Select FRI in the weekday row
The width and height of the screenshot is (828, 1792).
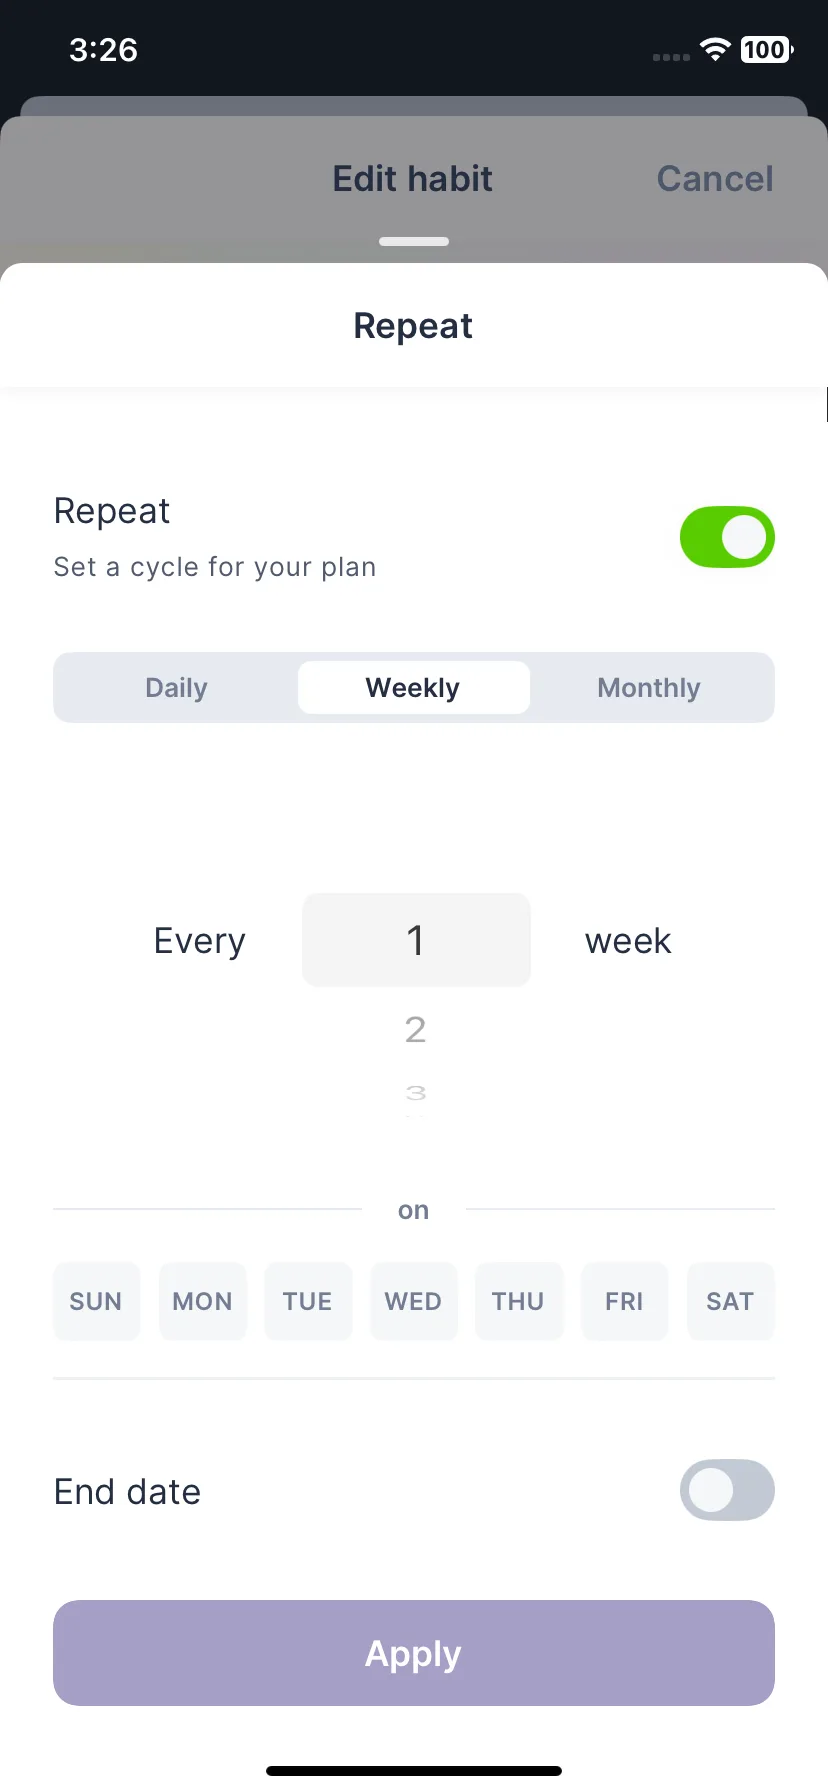tap(624, 1301)
